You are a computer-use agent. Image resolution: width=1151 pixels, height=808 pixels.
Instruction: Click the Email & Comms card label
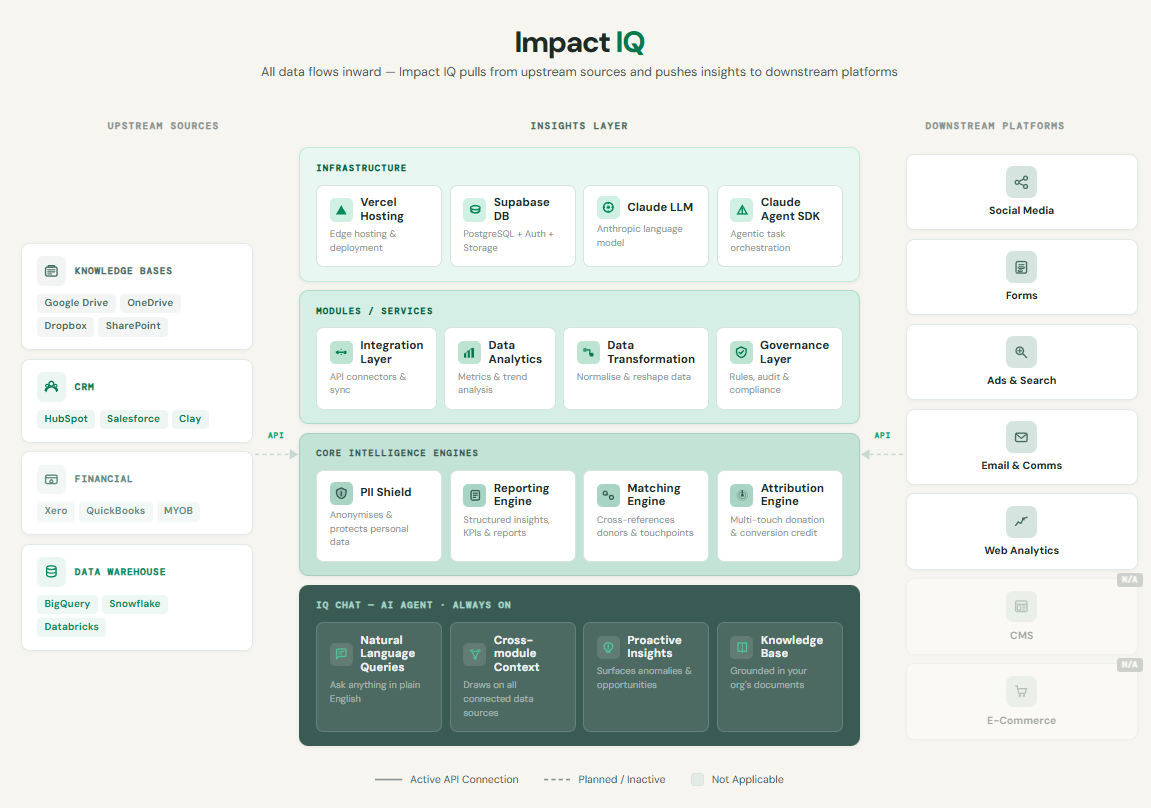1021,465
